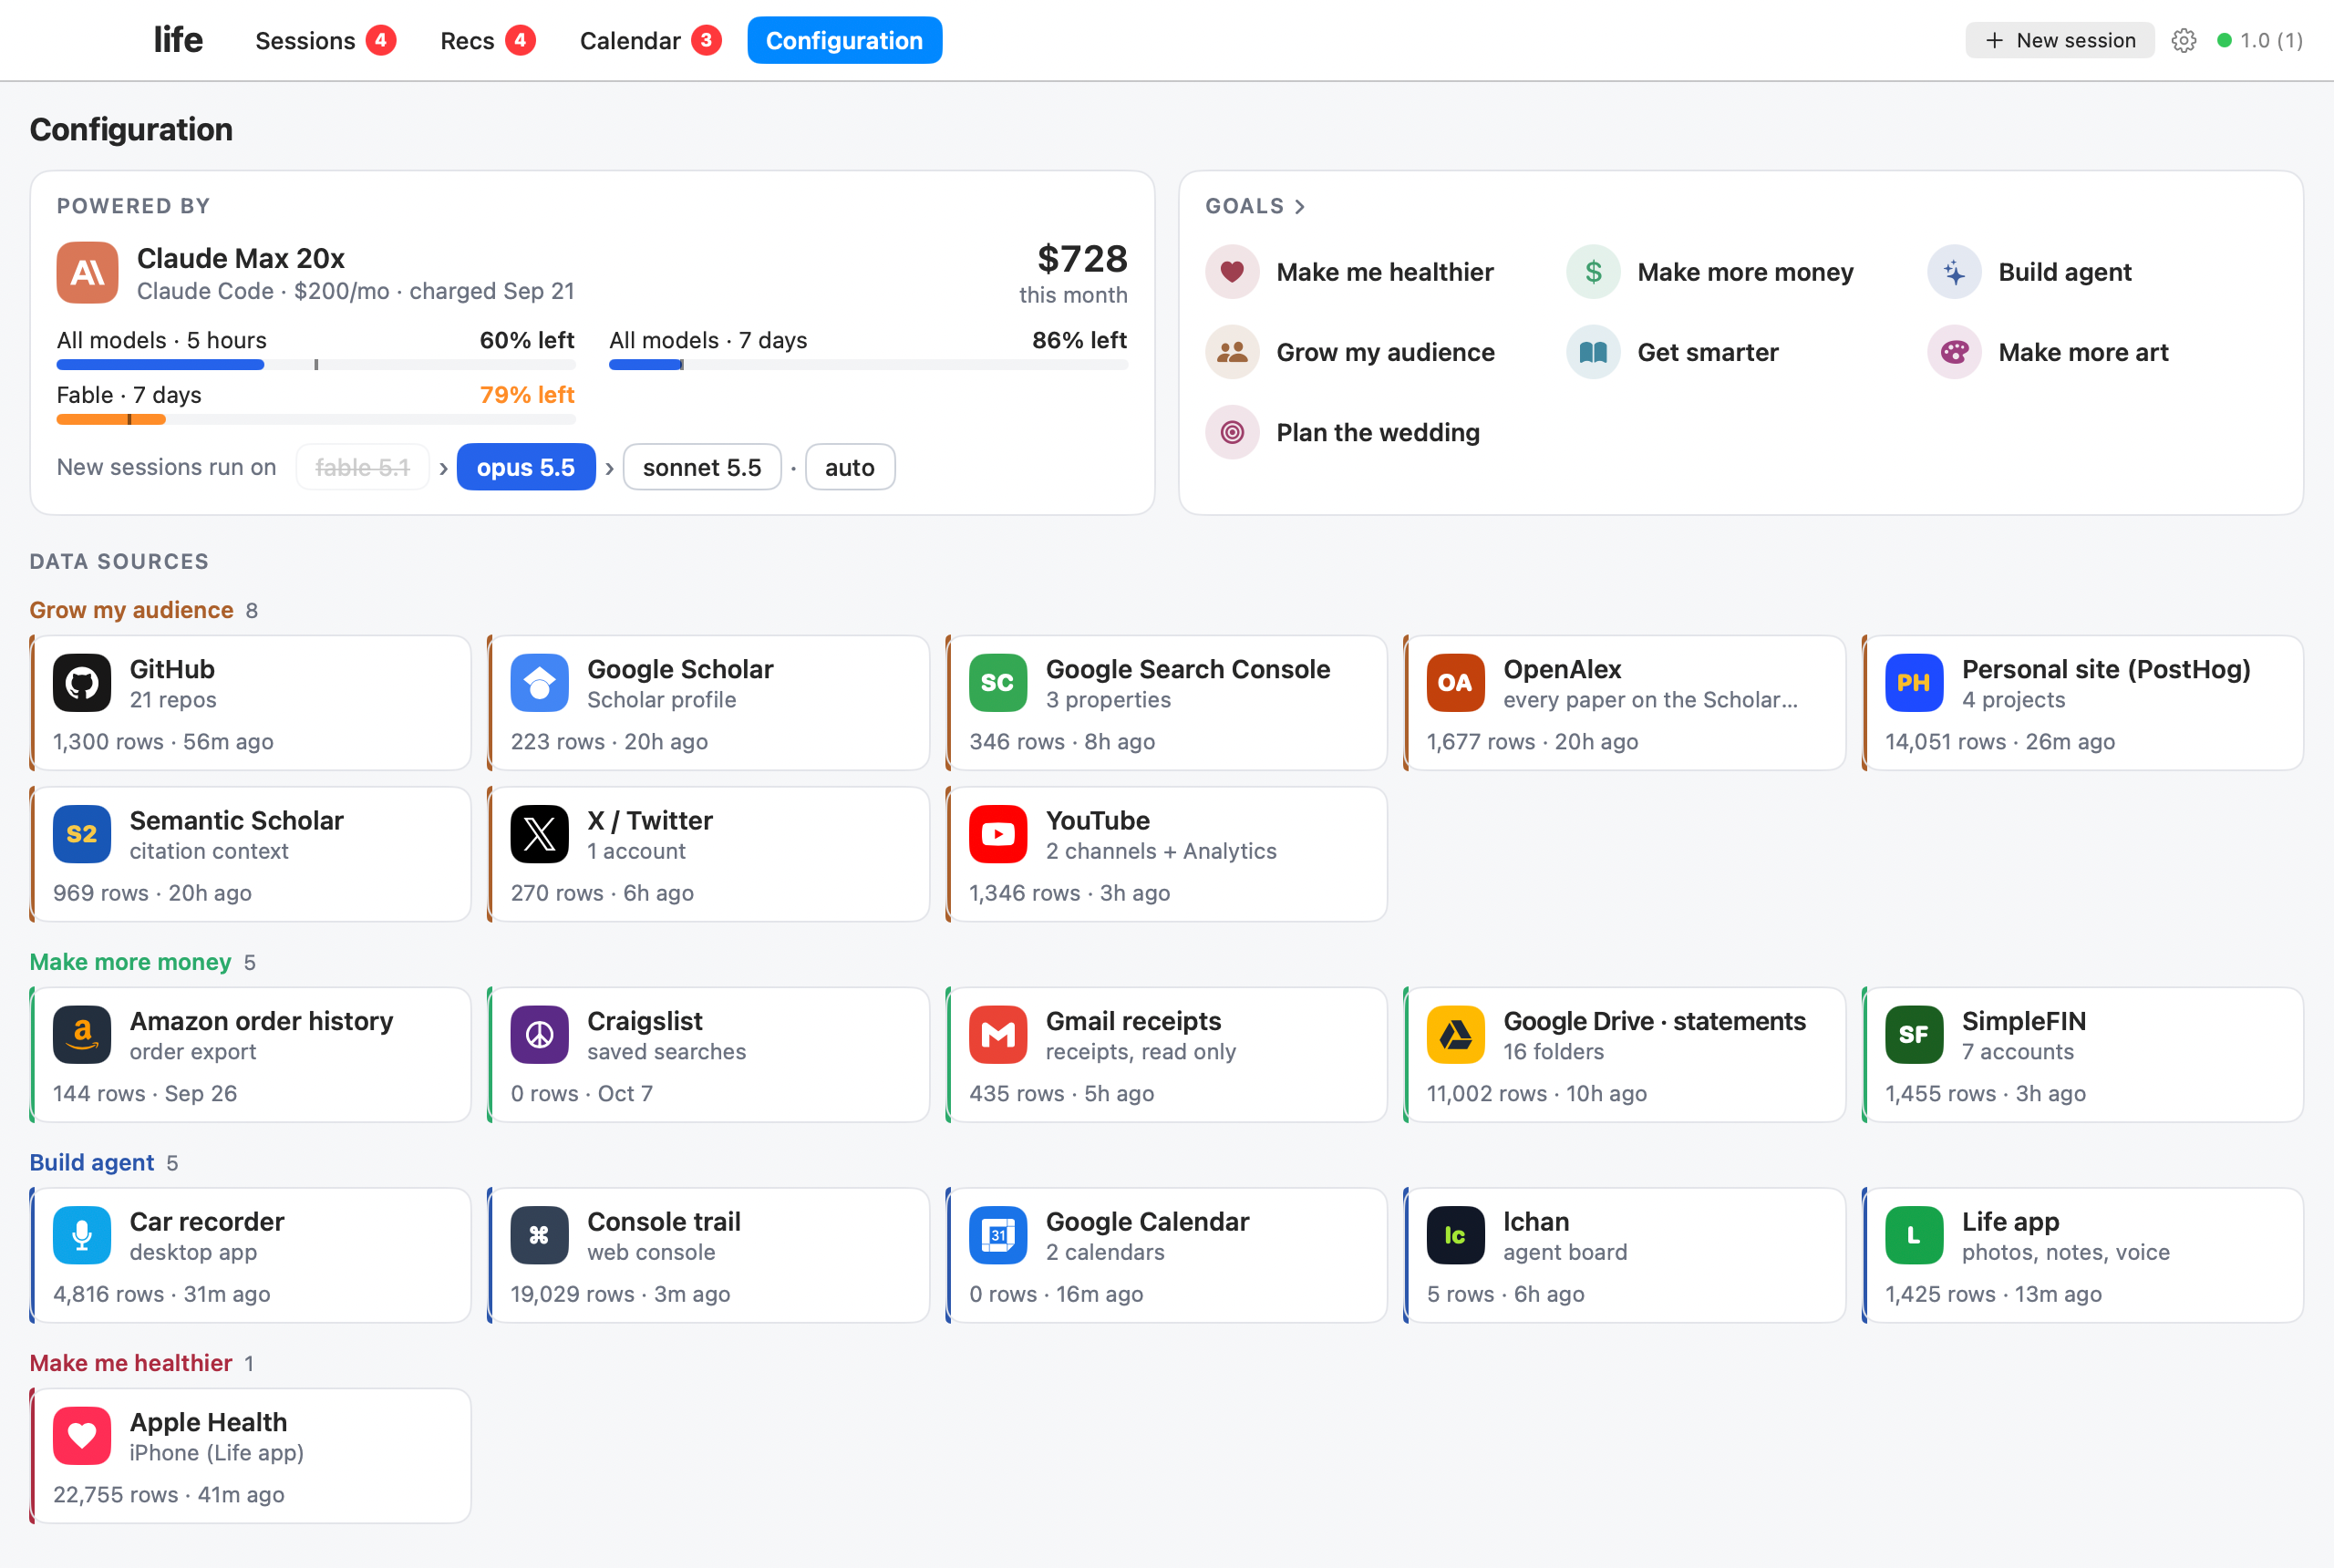
Task: Click 'Claude Code · $200/mo · charged Sep 21' text
Action: [x=356, y=291]
